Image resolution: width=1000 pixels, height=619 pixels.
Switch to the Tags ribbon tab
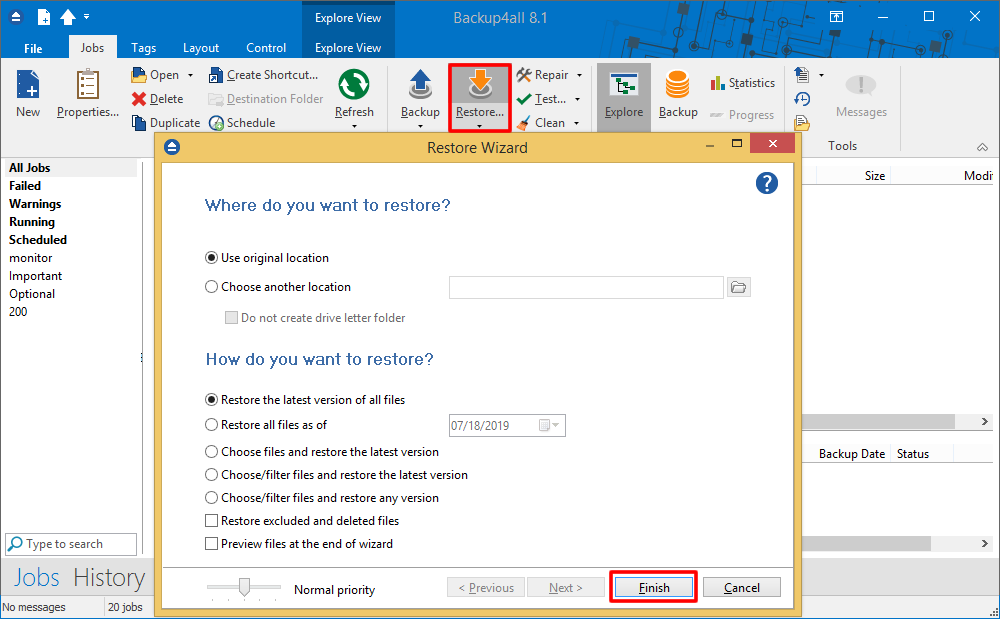[143, 48]
